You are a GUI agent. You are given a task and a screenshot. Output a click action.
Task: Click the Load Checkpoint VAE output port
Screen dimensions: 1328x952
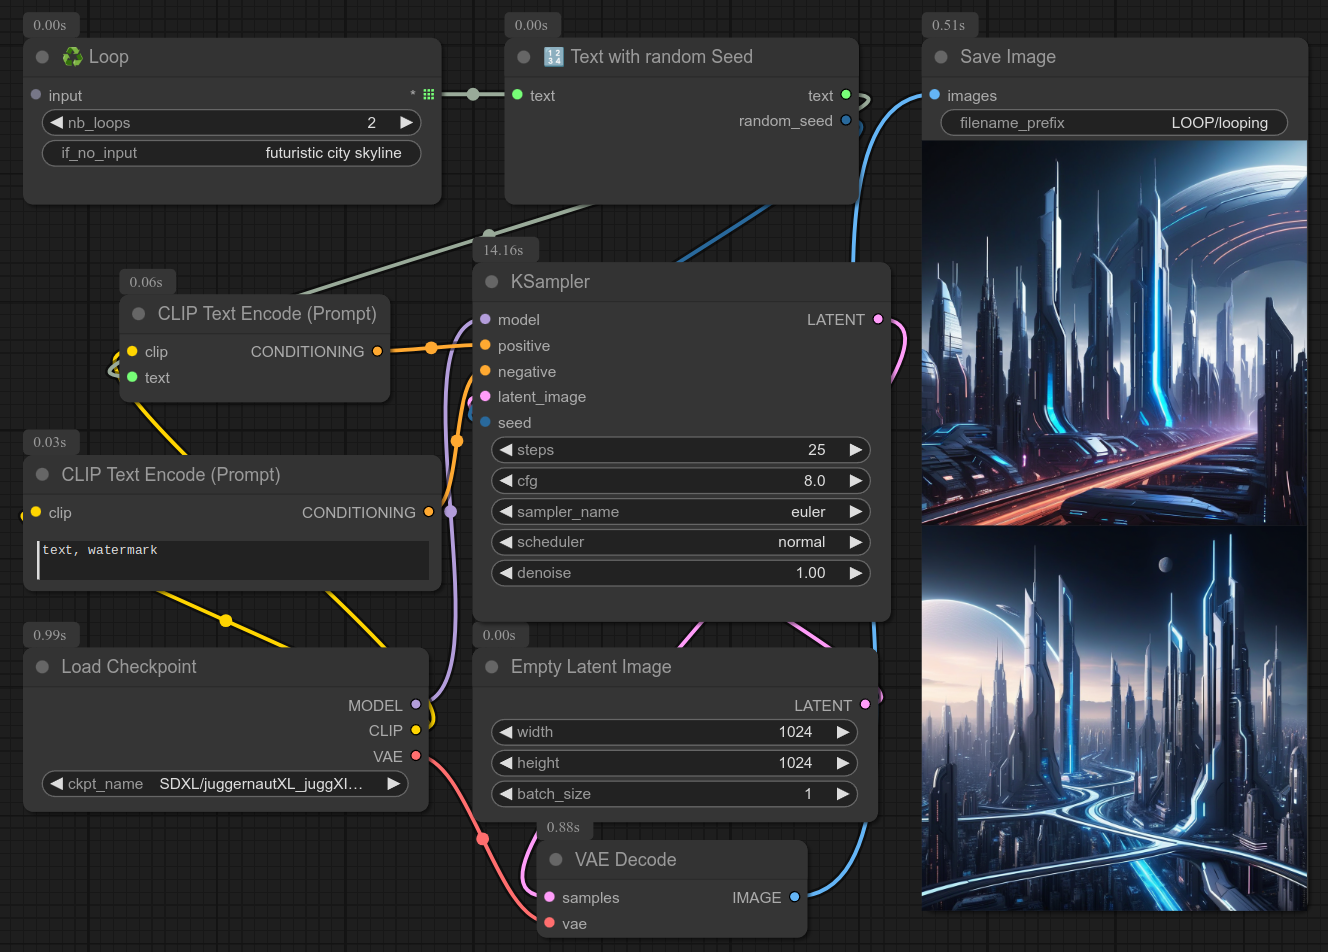[416, 756]
